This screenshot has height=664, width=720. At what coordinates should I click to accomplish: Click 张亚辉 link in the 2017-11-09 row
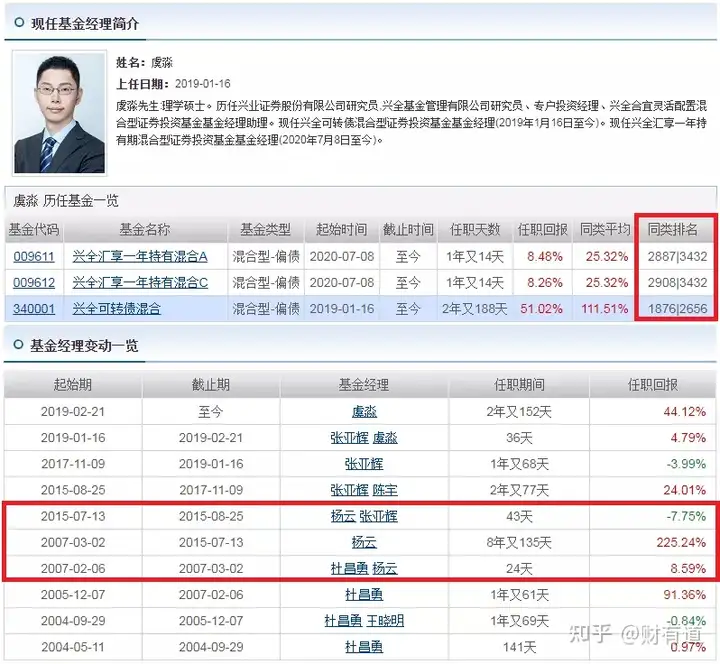pos(364,464)
